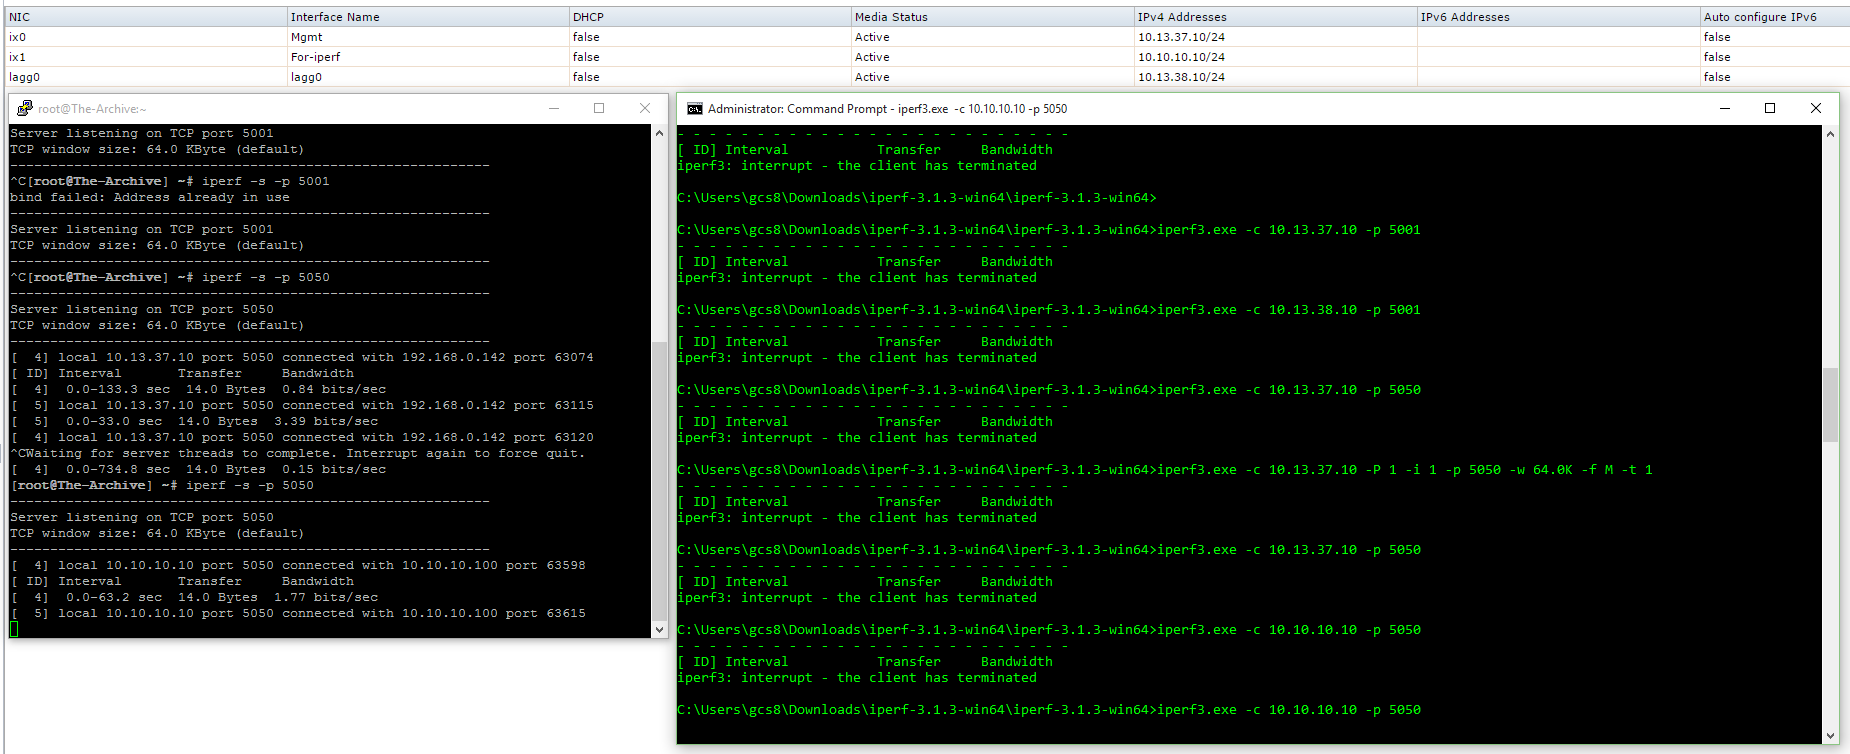Click the line showing 3.39 bits/sec bandwidth
The image size is (1850, 754).
194,421
